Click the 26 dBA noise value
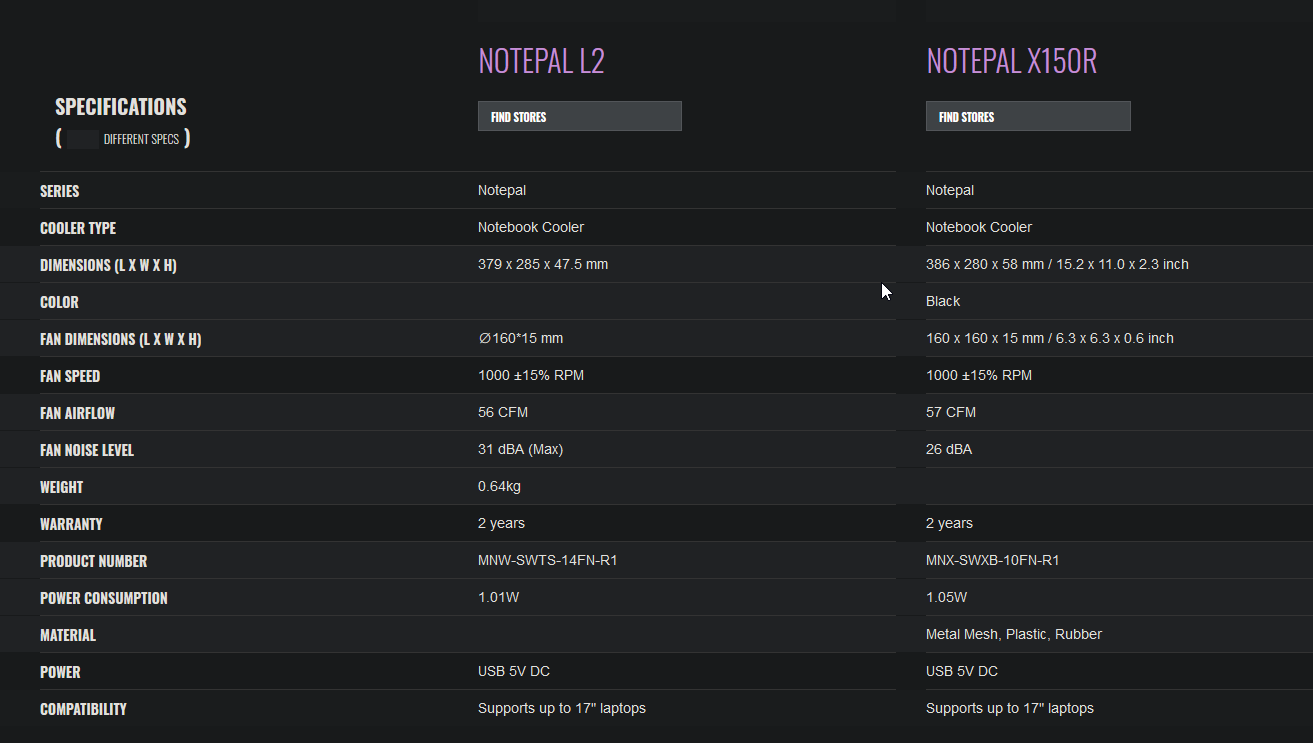 tap(949, 449)
